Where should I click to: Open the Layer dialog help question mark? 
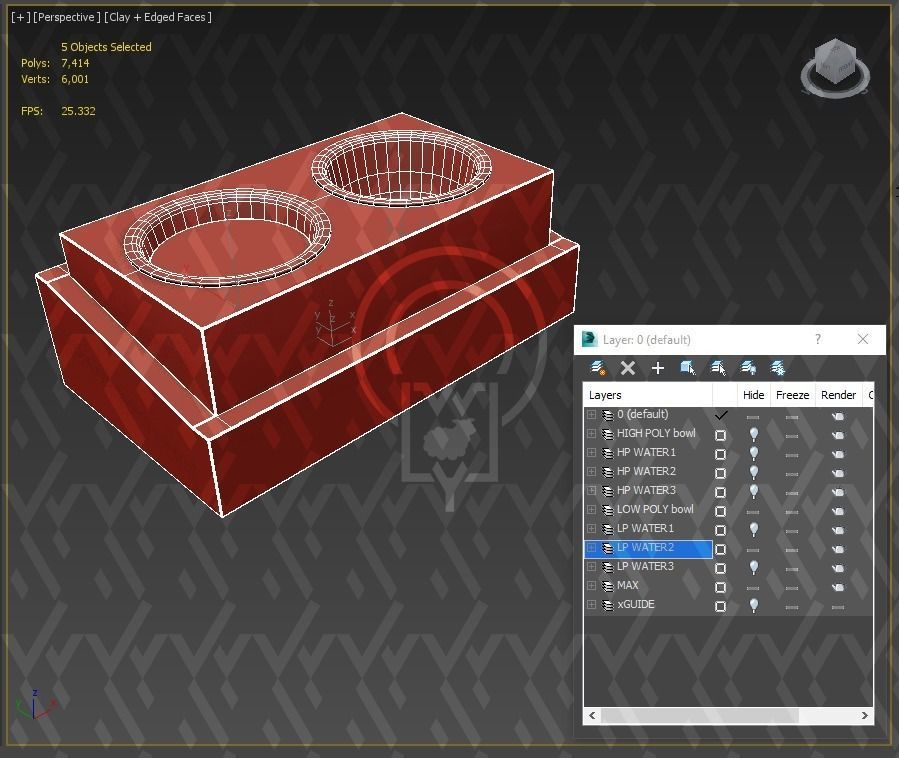coord(818,339)
